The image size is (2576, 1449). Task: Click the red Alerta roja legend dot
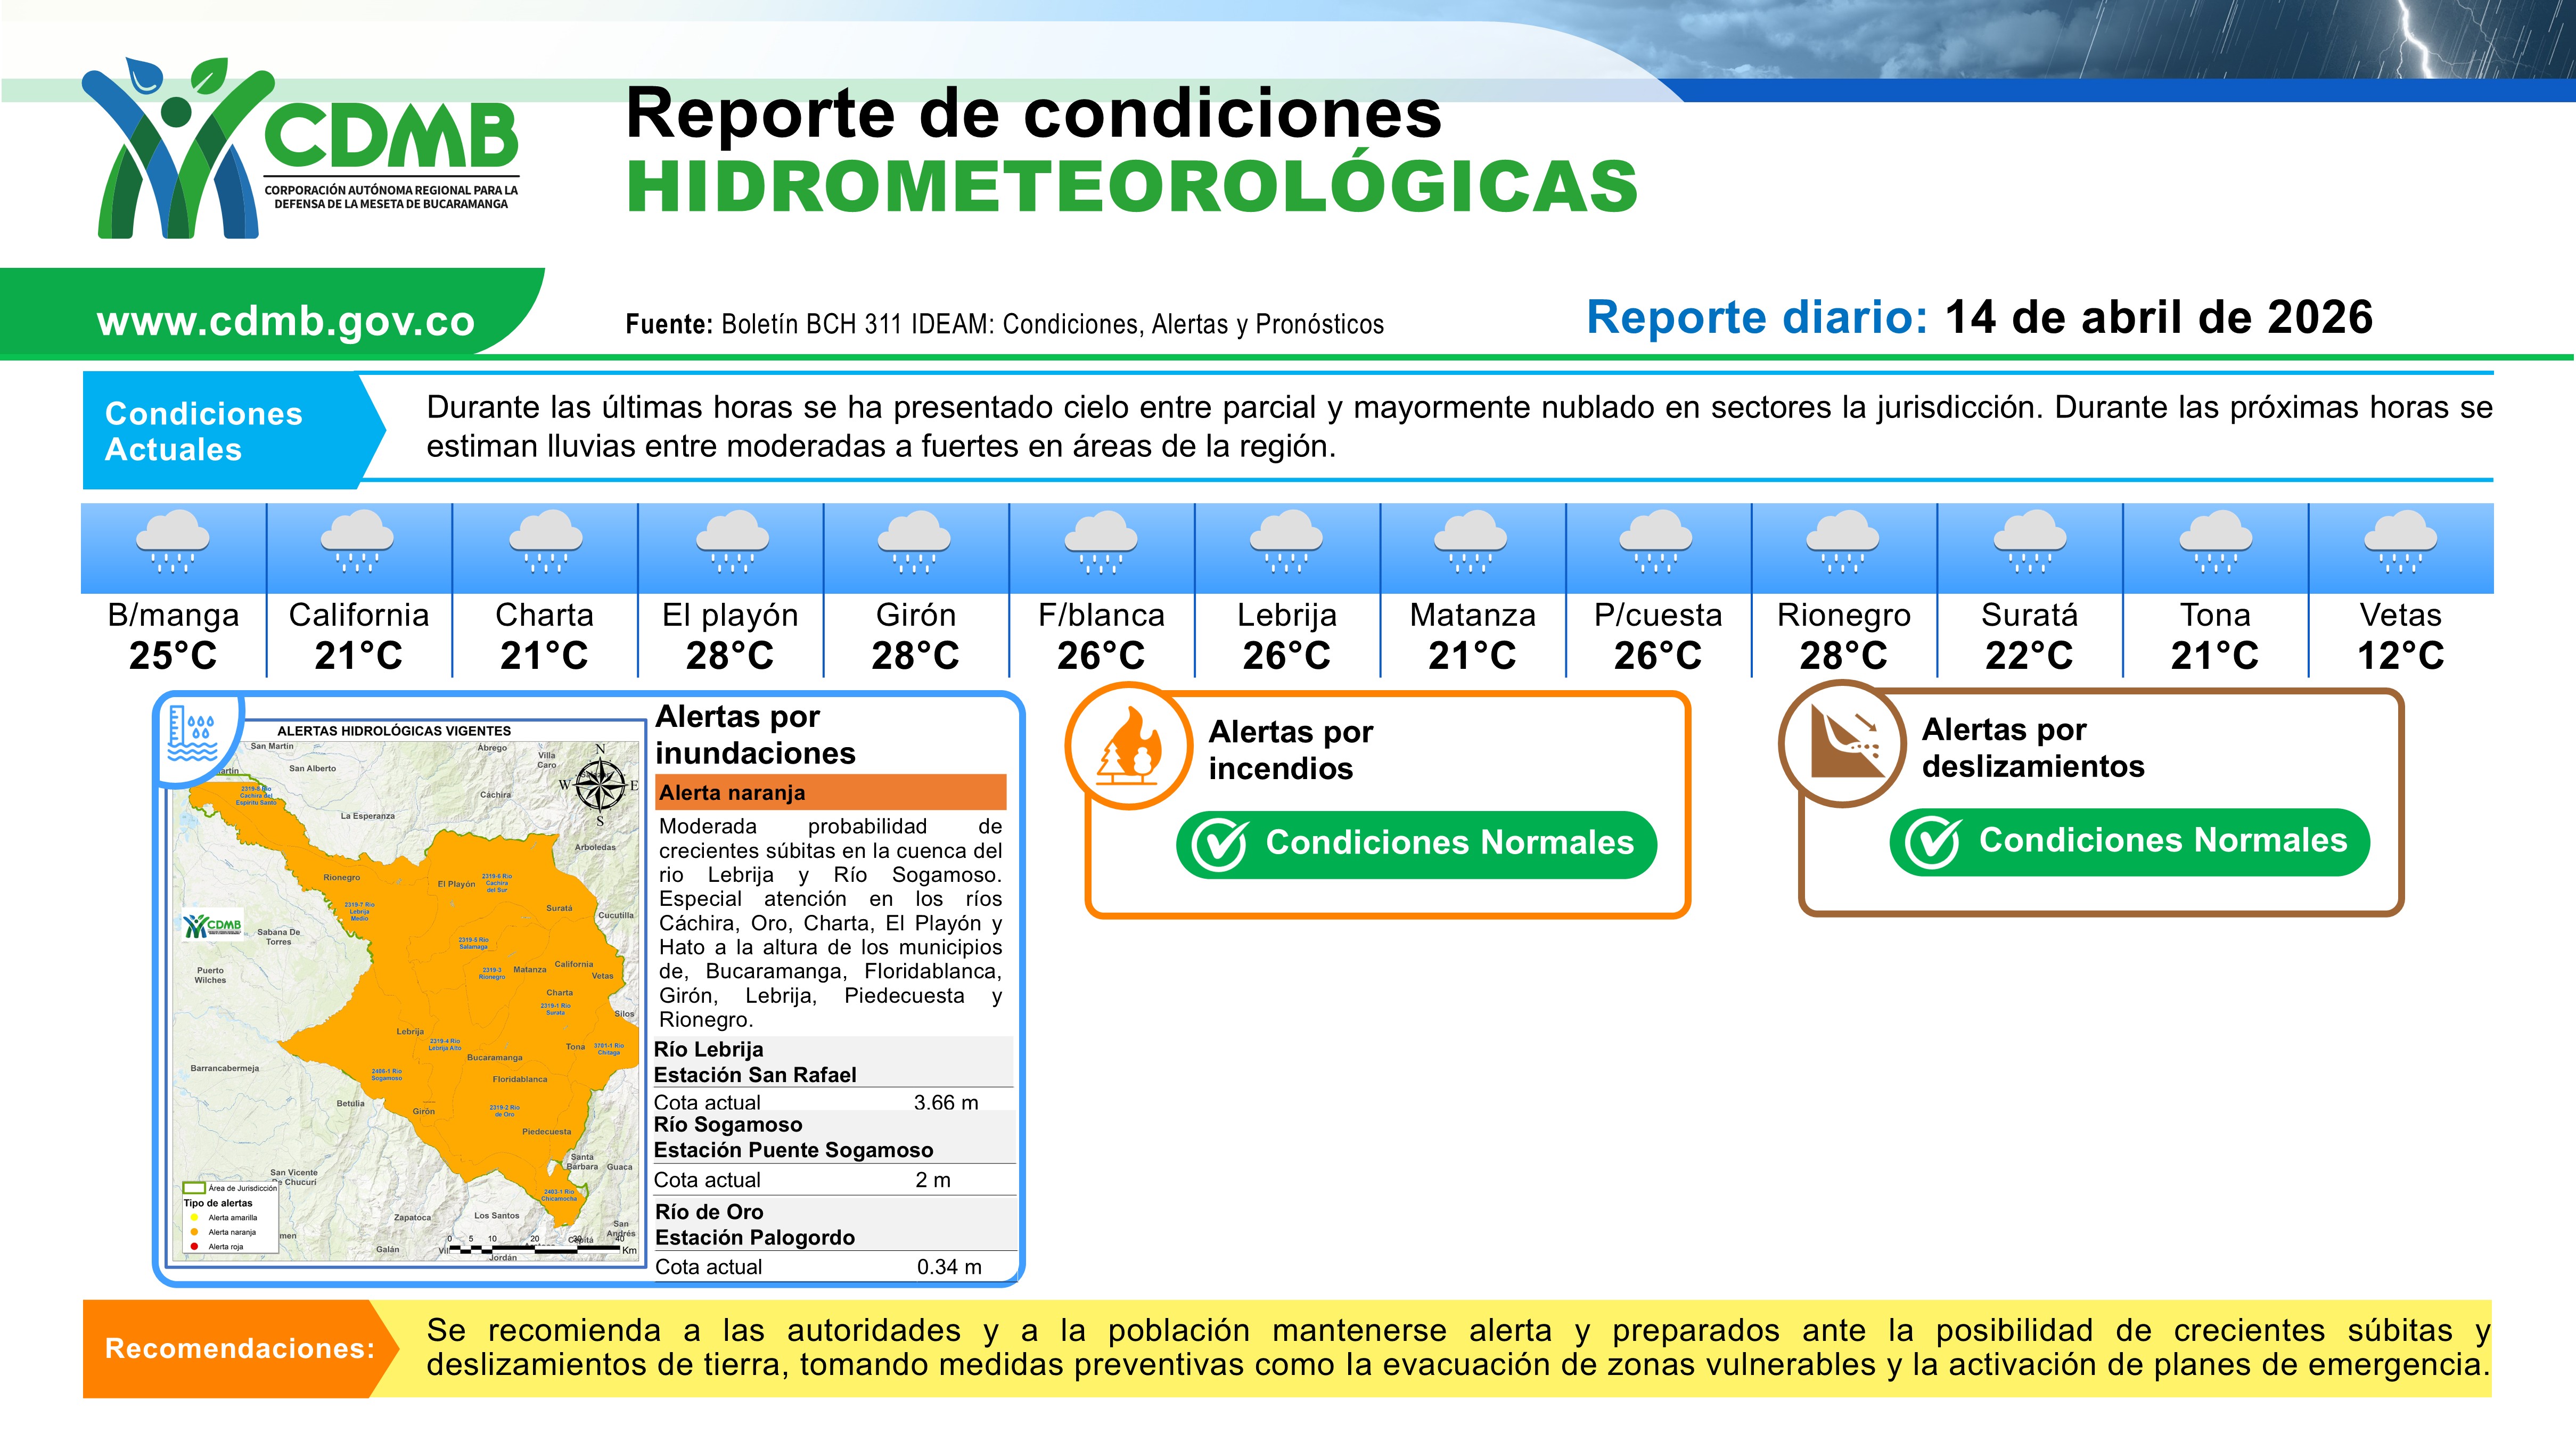click(193, 1247)
